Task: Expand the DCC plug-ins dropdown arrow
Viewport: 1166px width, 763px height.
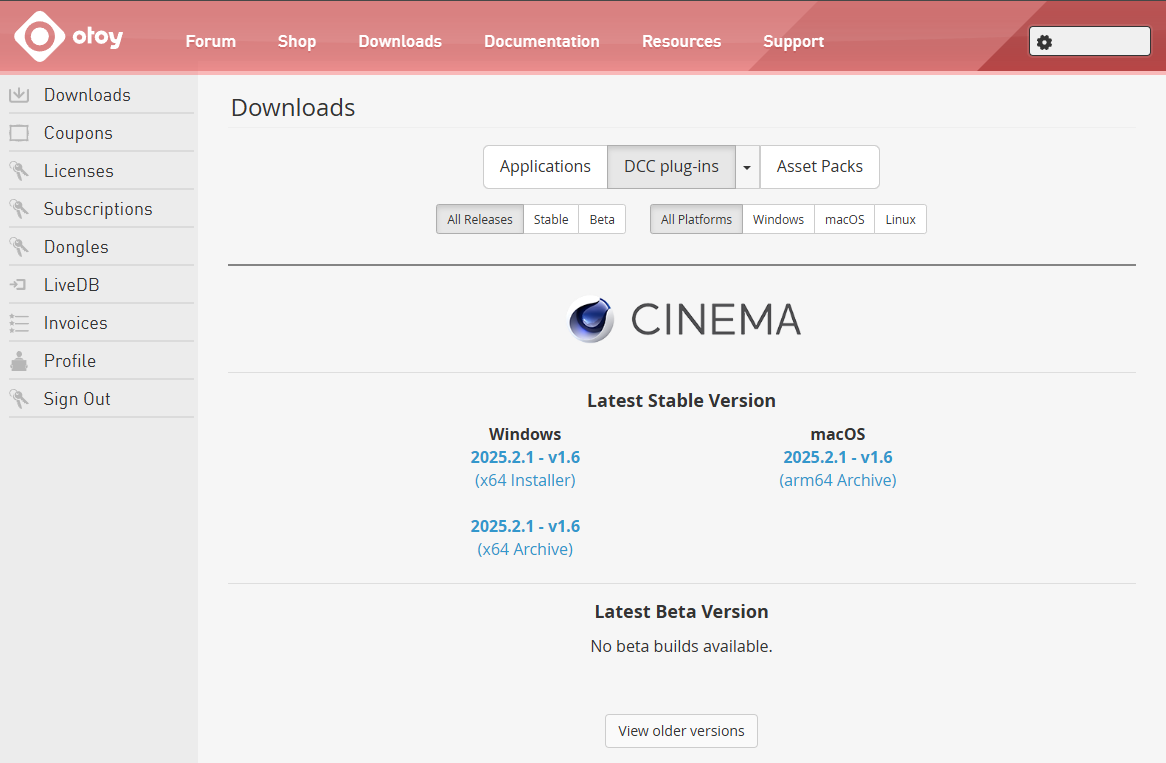Action: [747, 167]
